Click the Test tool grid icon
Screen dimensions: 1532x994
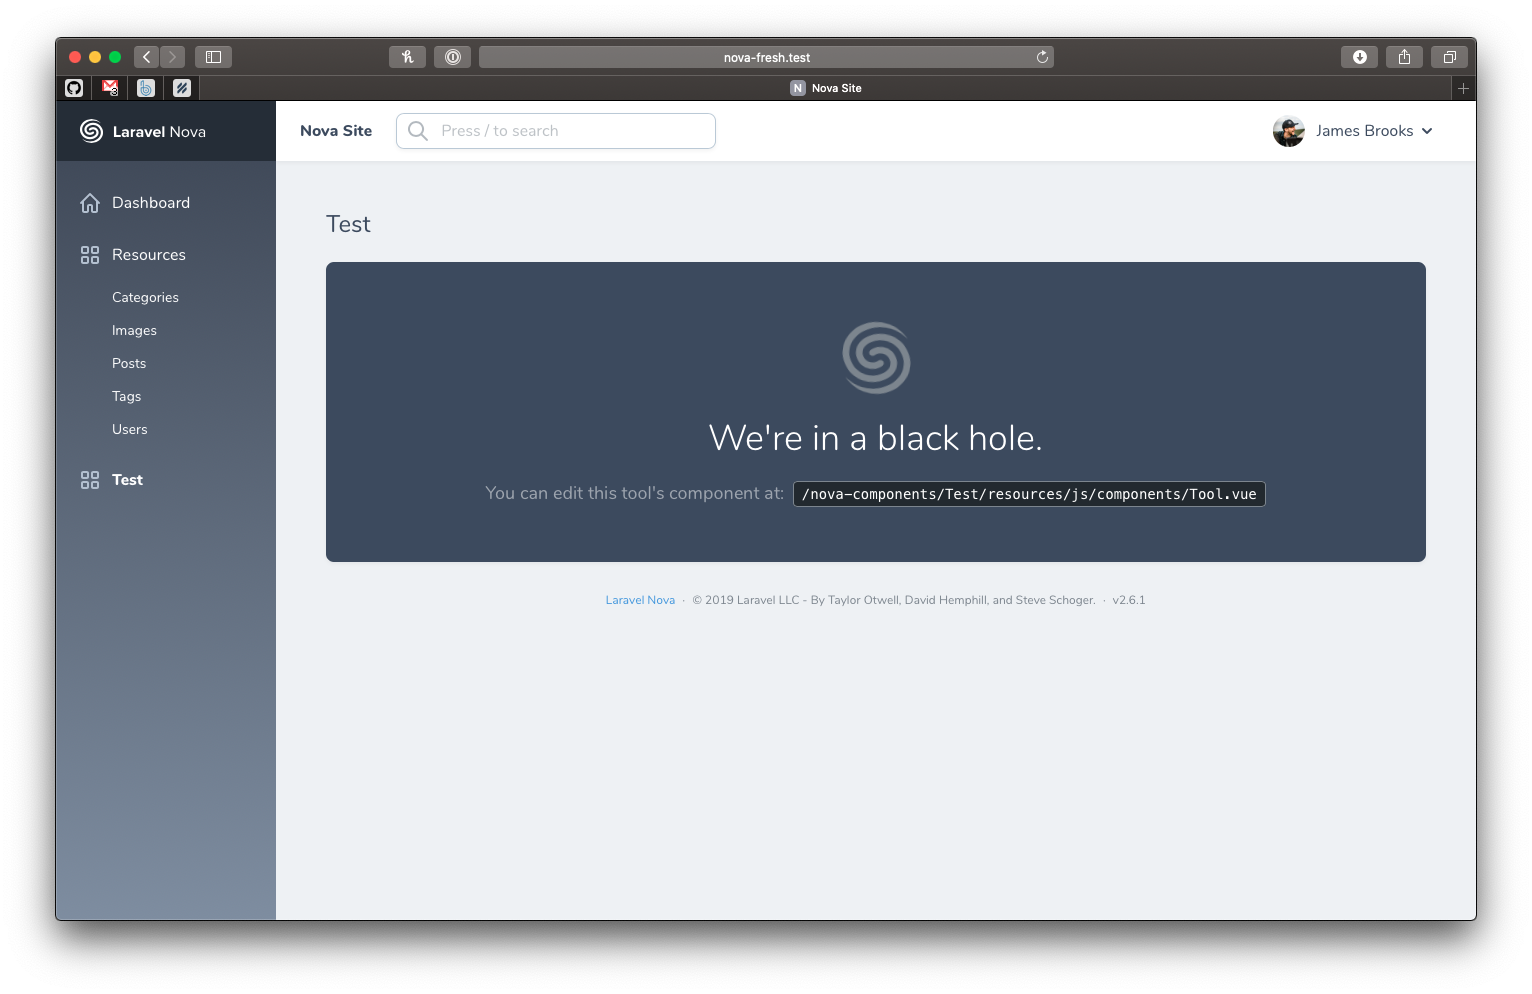pyautogui.click(x=89, y=479)
